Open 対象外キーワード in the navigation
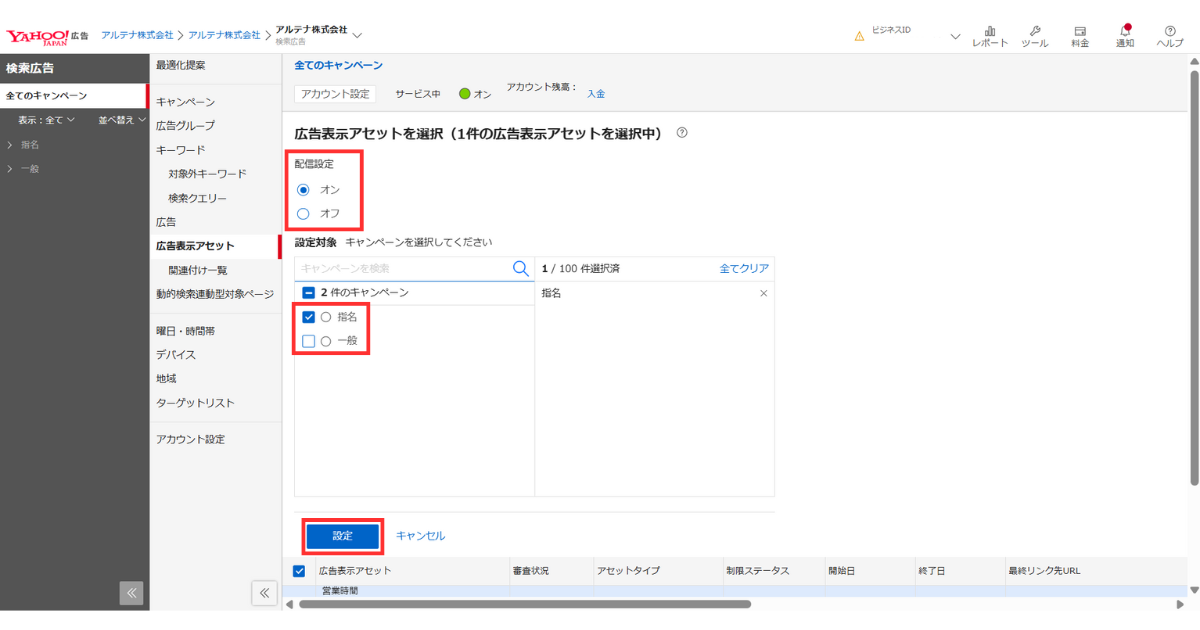 [x=207, y=174]
